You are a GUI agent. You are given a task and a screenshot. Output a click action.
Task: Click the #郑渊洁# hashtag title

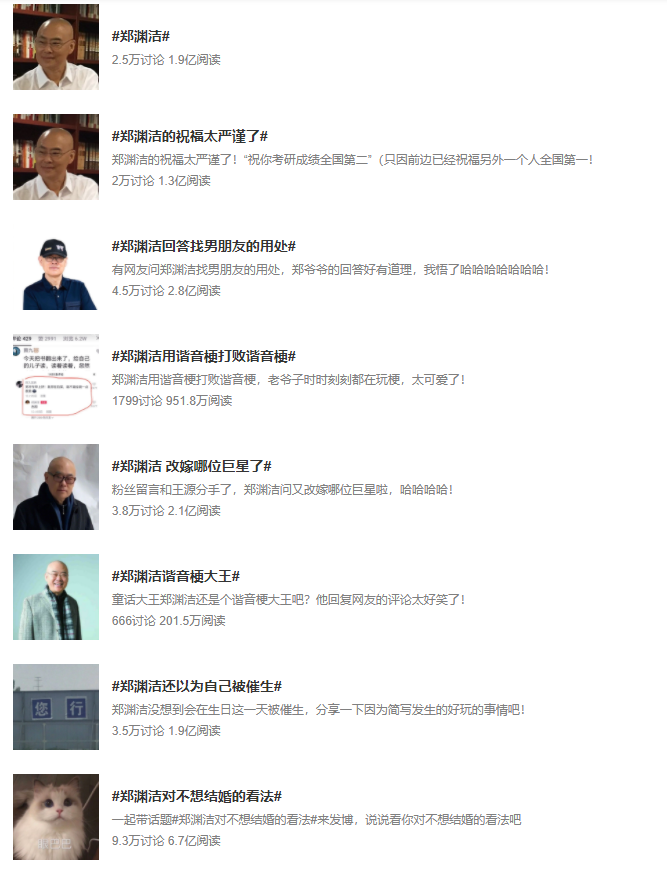coord(140,37)
